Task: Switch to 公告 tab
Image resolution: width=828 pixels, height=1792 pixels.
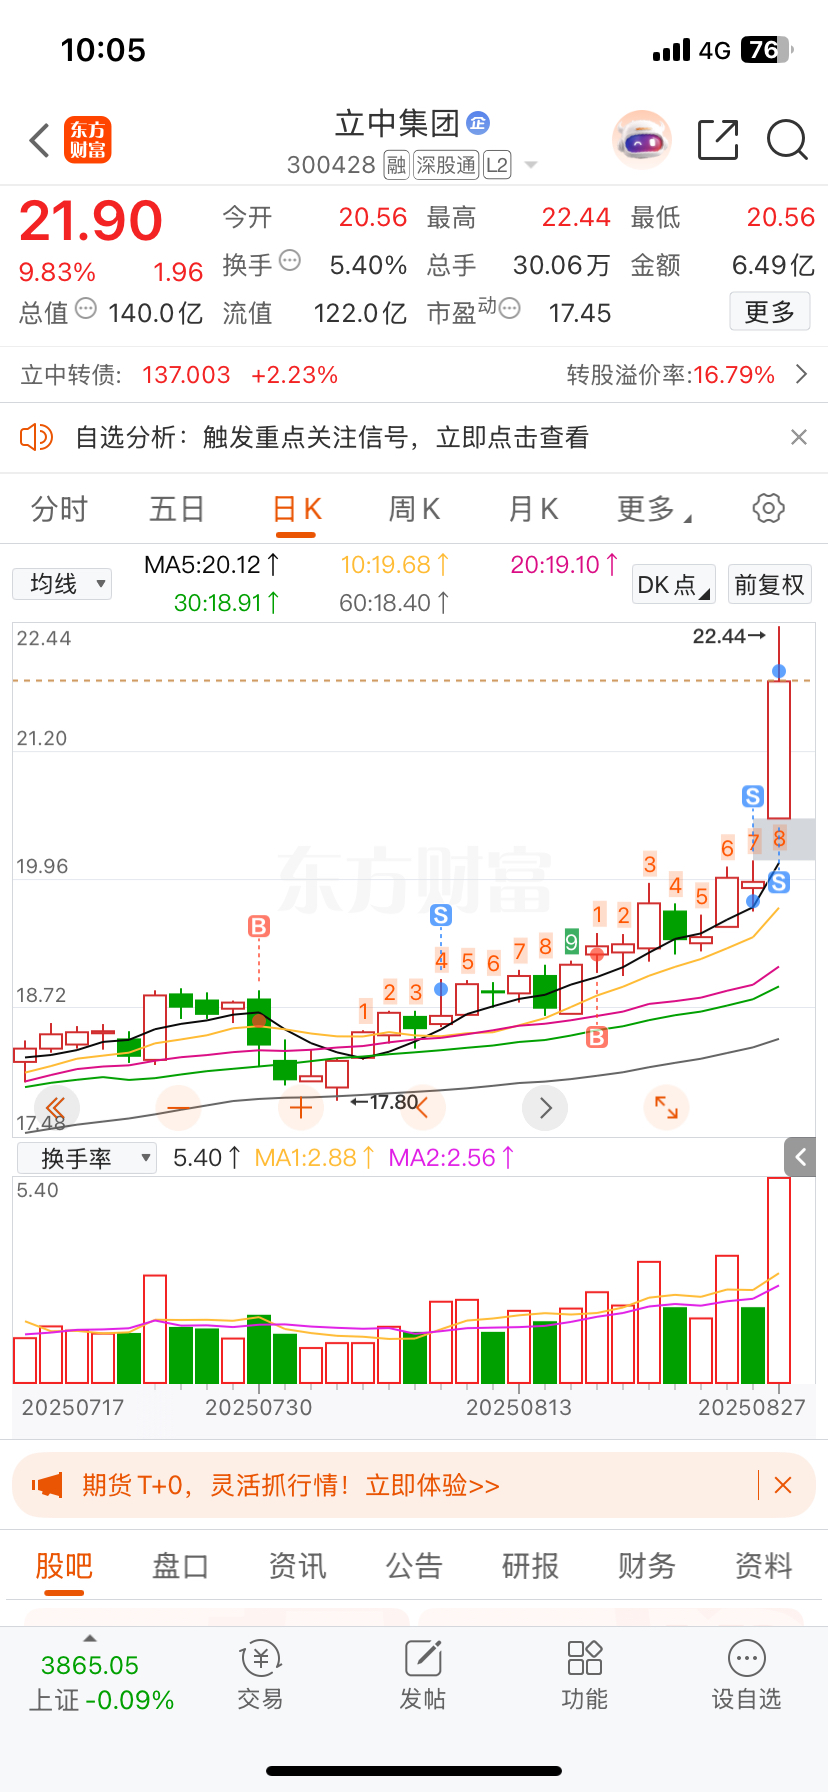Action: tap(414, 1566)
